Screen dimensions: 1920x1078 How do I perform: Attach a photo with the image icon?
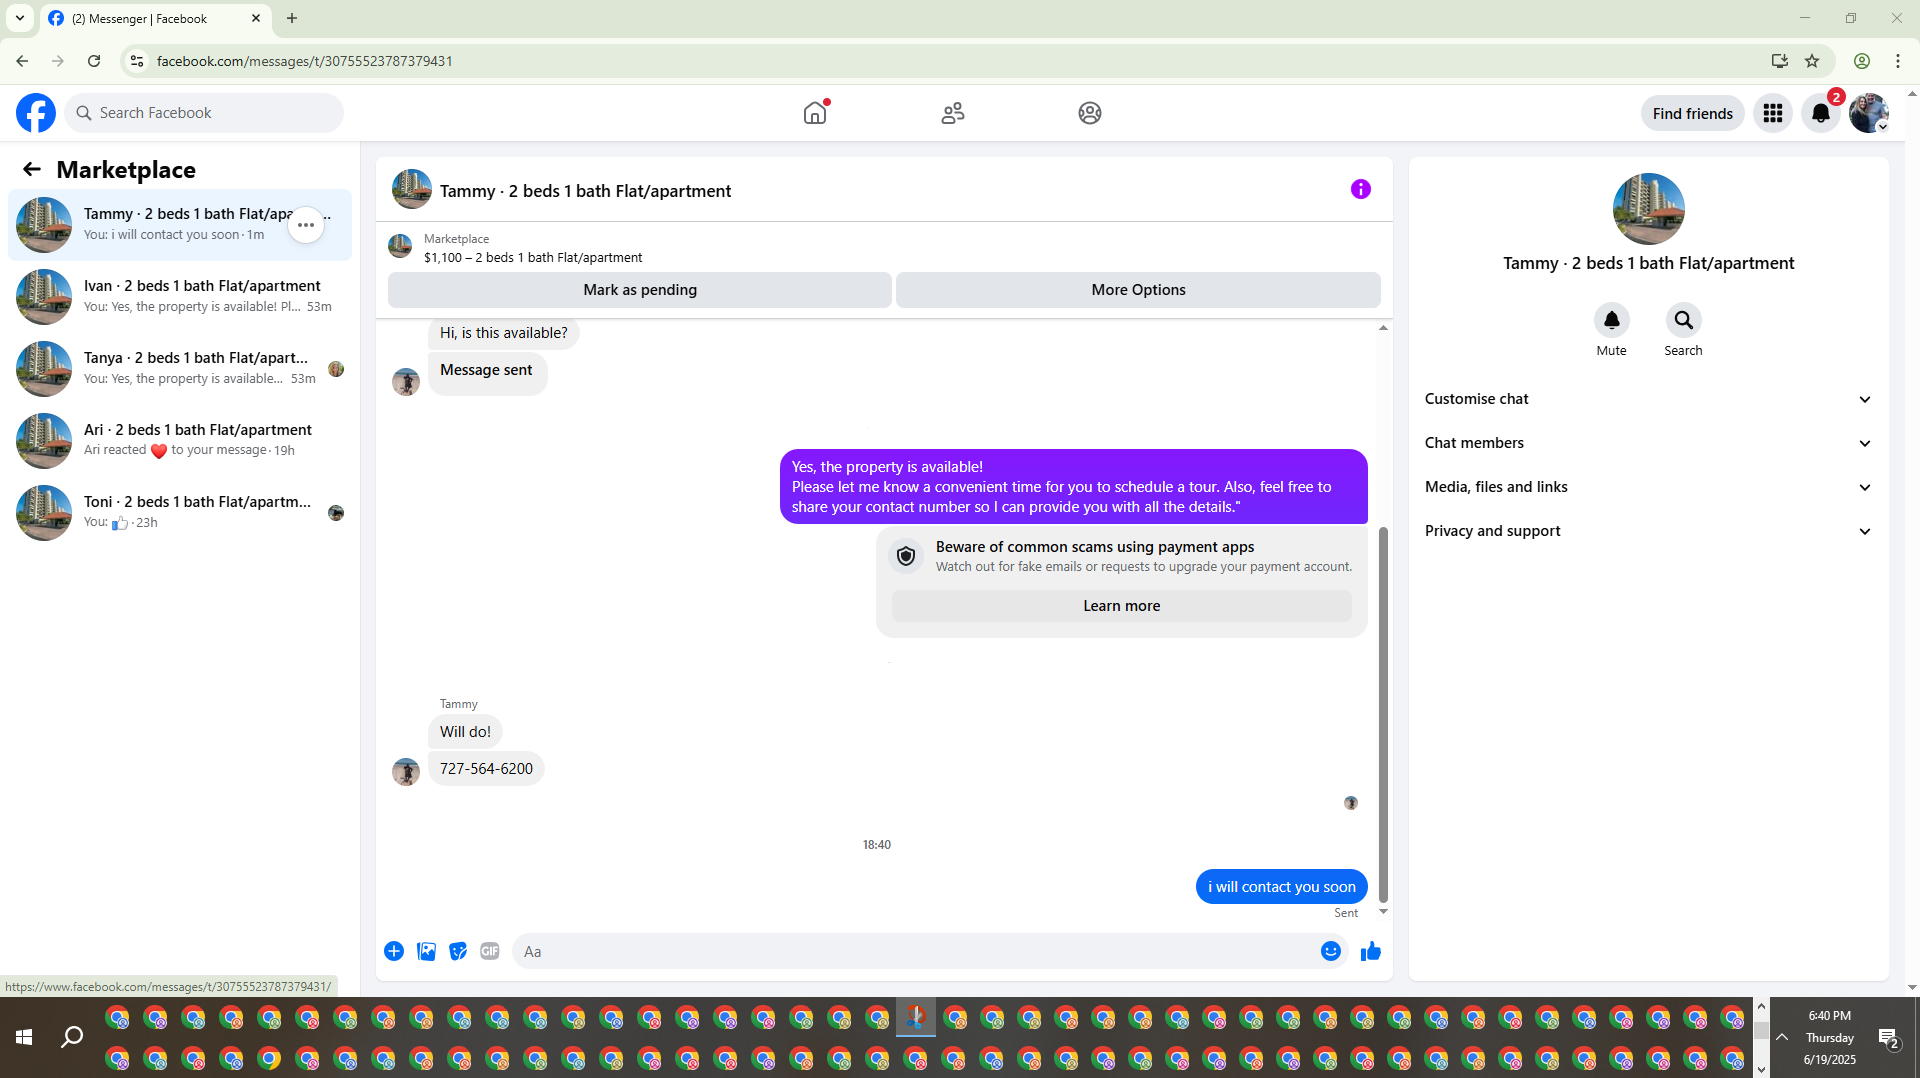tap(426, 951)
